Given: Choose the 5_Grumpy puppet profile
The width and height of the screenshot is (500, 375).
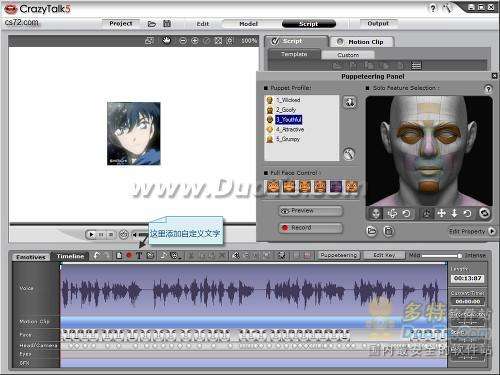Looking at the screenshot, I should [288, 139].
